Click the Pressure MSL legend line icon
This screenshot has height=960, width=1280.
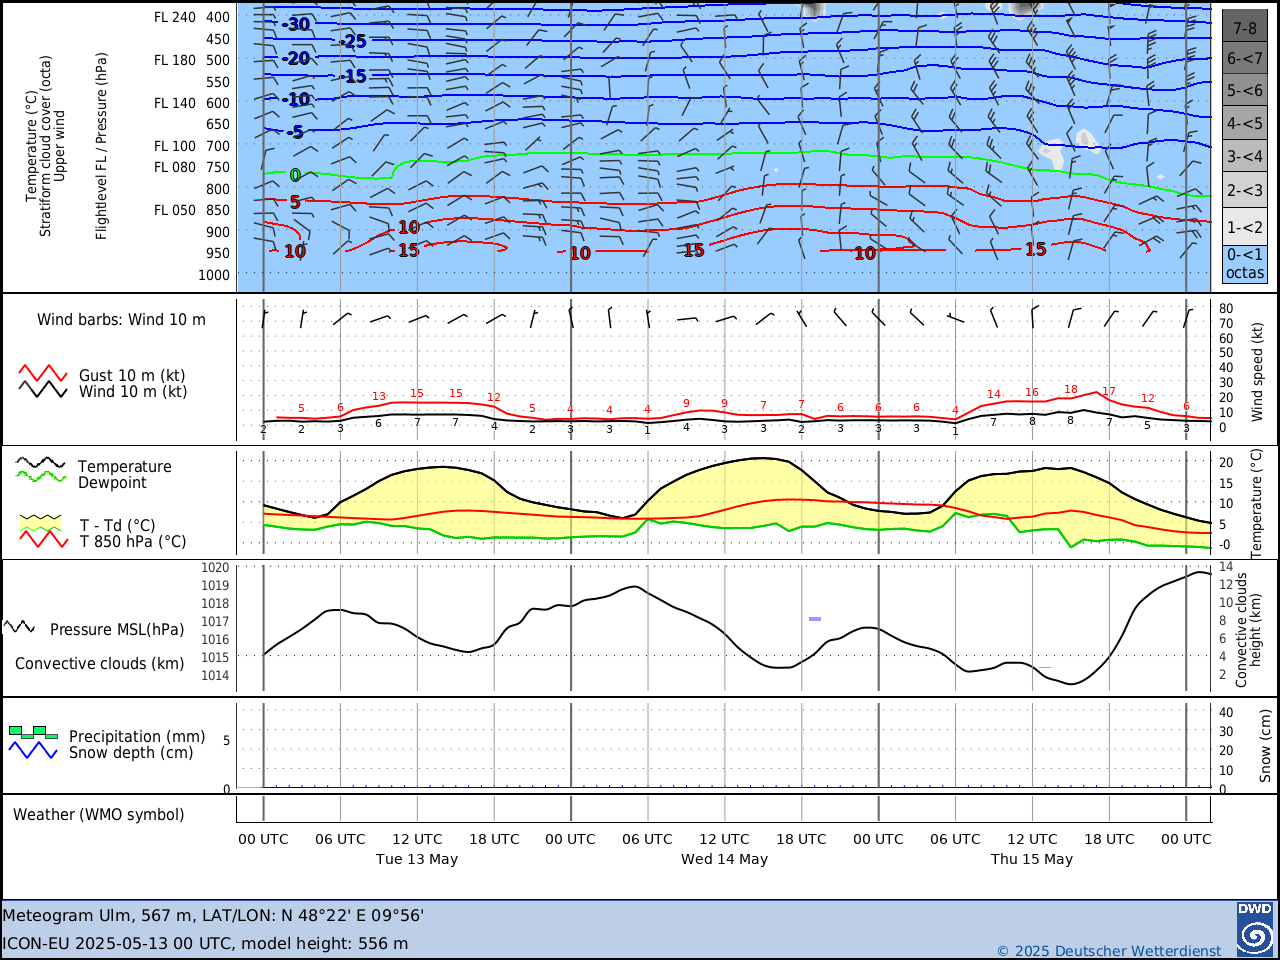[x=19, y=627]
